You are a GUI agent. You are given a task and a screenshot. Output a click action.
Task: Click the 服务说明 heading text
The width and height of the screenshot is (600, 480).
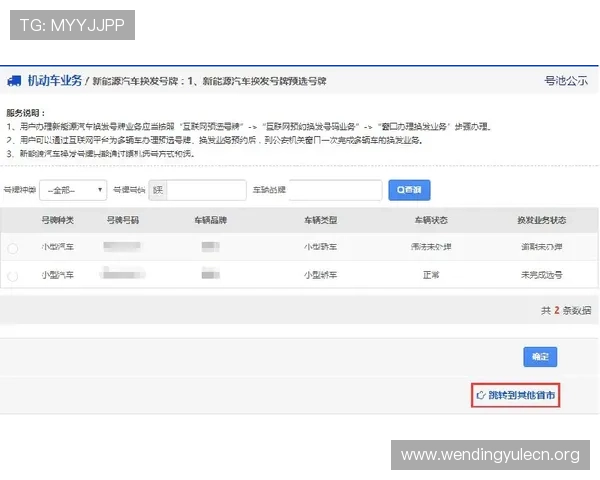26,113
